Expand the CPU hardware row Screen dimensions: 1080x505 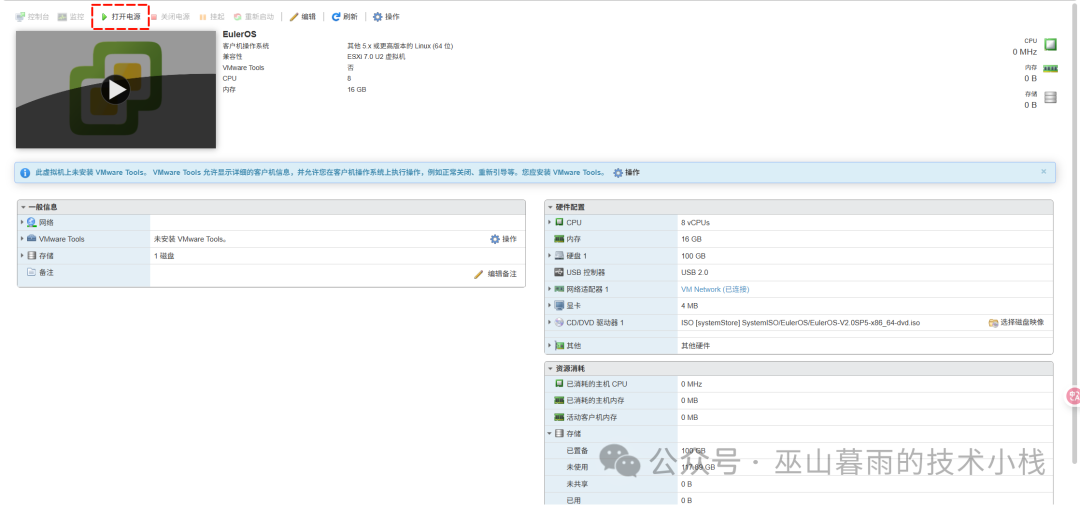[550, 223]
